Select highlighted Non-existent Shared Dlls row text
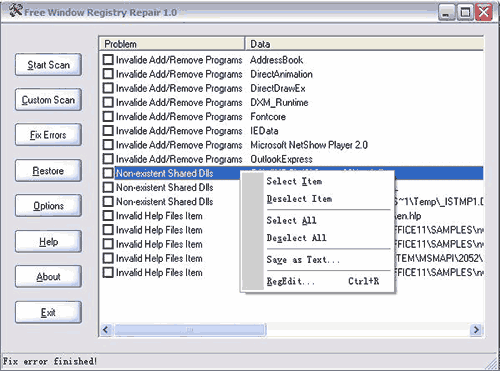The width and height of the screenshot is (500, 371). click(x=165, y=173)
